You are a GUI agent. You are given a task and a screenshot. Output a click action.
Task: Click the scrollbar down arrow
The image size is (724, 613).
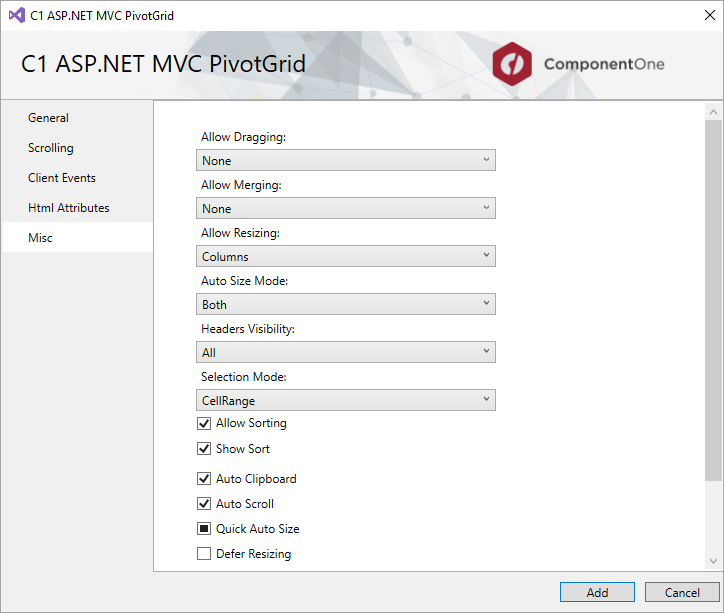coord(713,561)
